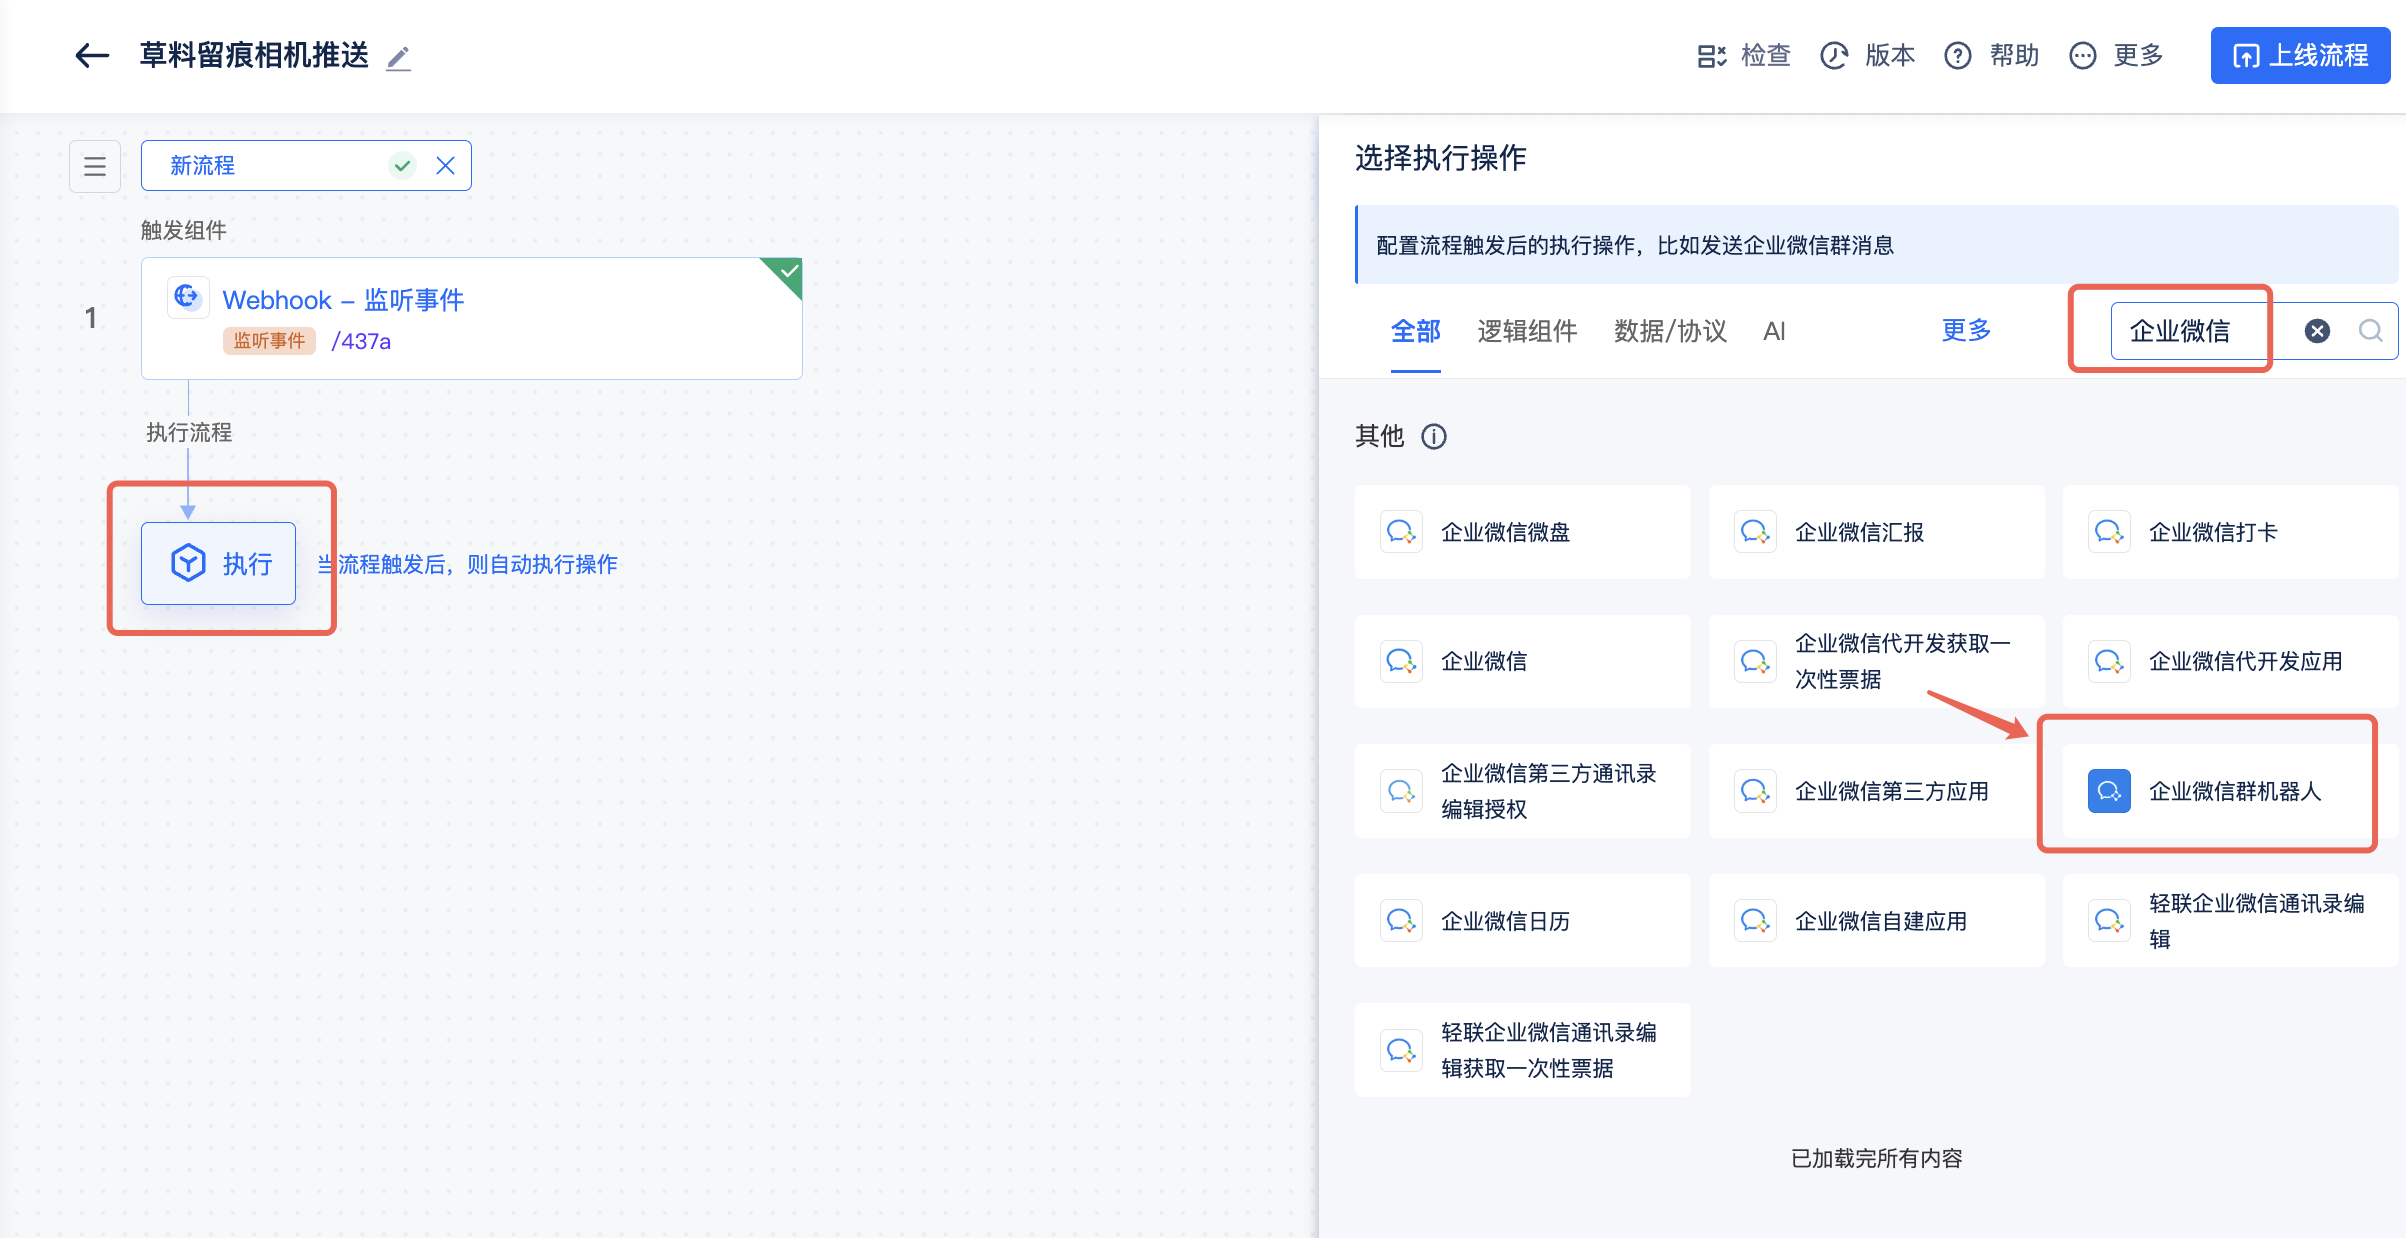
Task: Click the 监听事件 orange tag
Action: coord(269,341)
